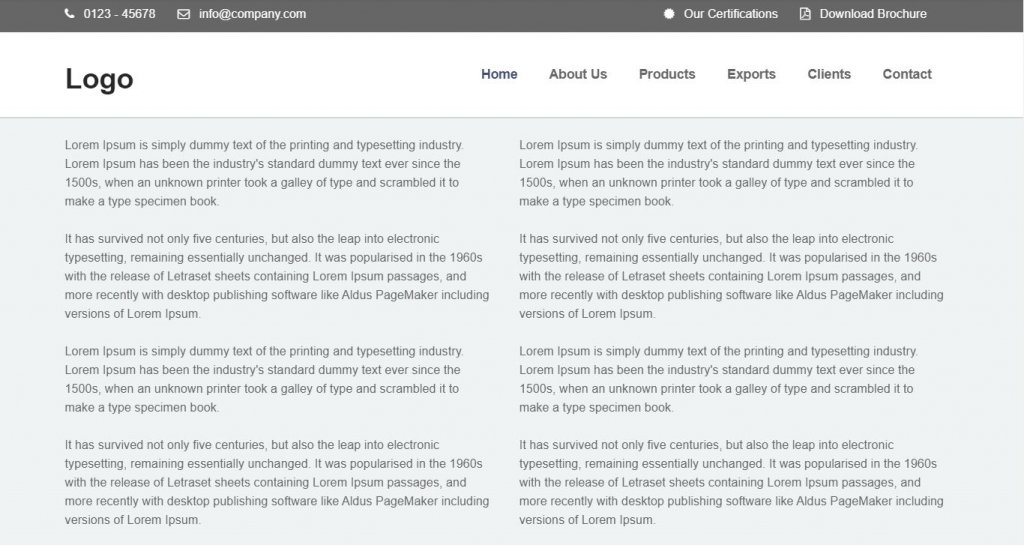The image size is (1024, 545).
Task: Open the Our Certifications link
Action: [x=730, y=14]
